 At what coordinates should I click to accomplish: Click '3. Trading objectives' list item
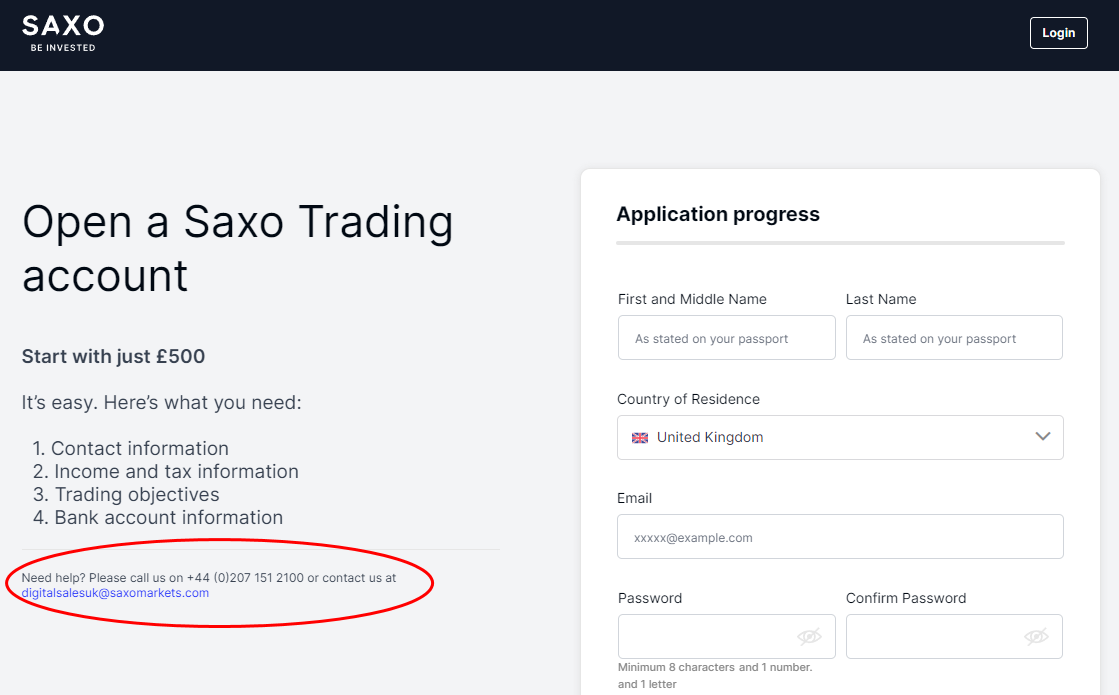pos(126,494)
